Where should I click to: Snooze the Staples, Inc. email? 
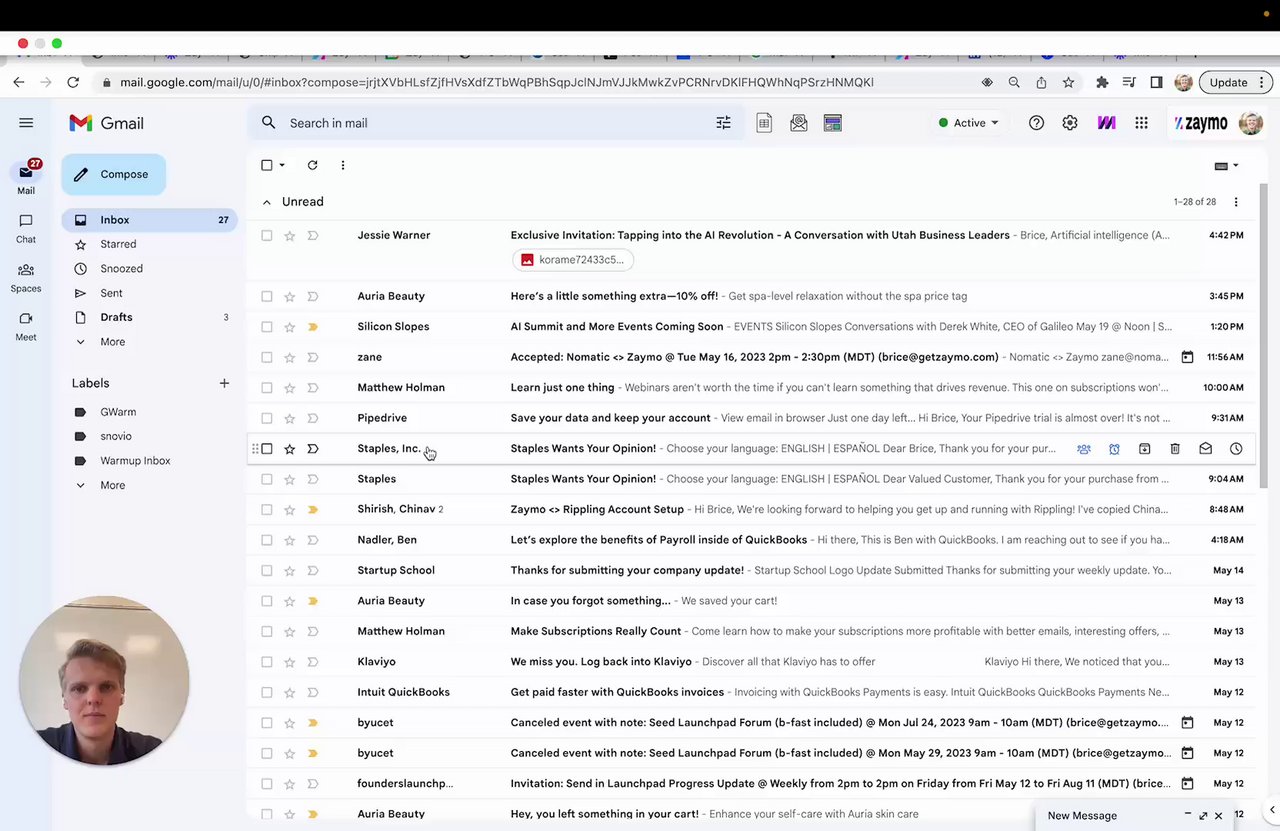tap(1236, 449)
